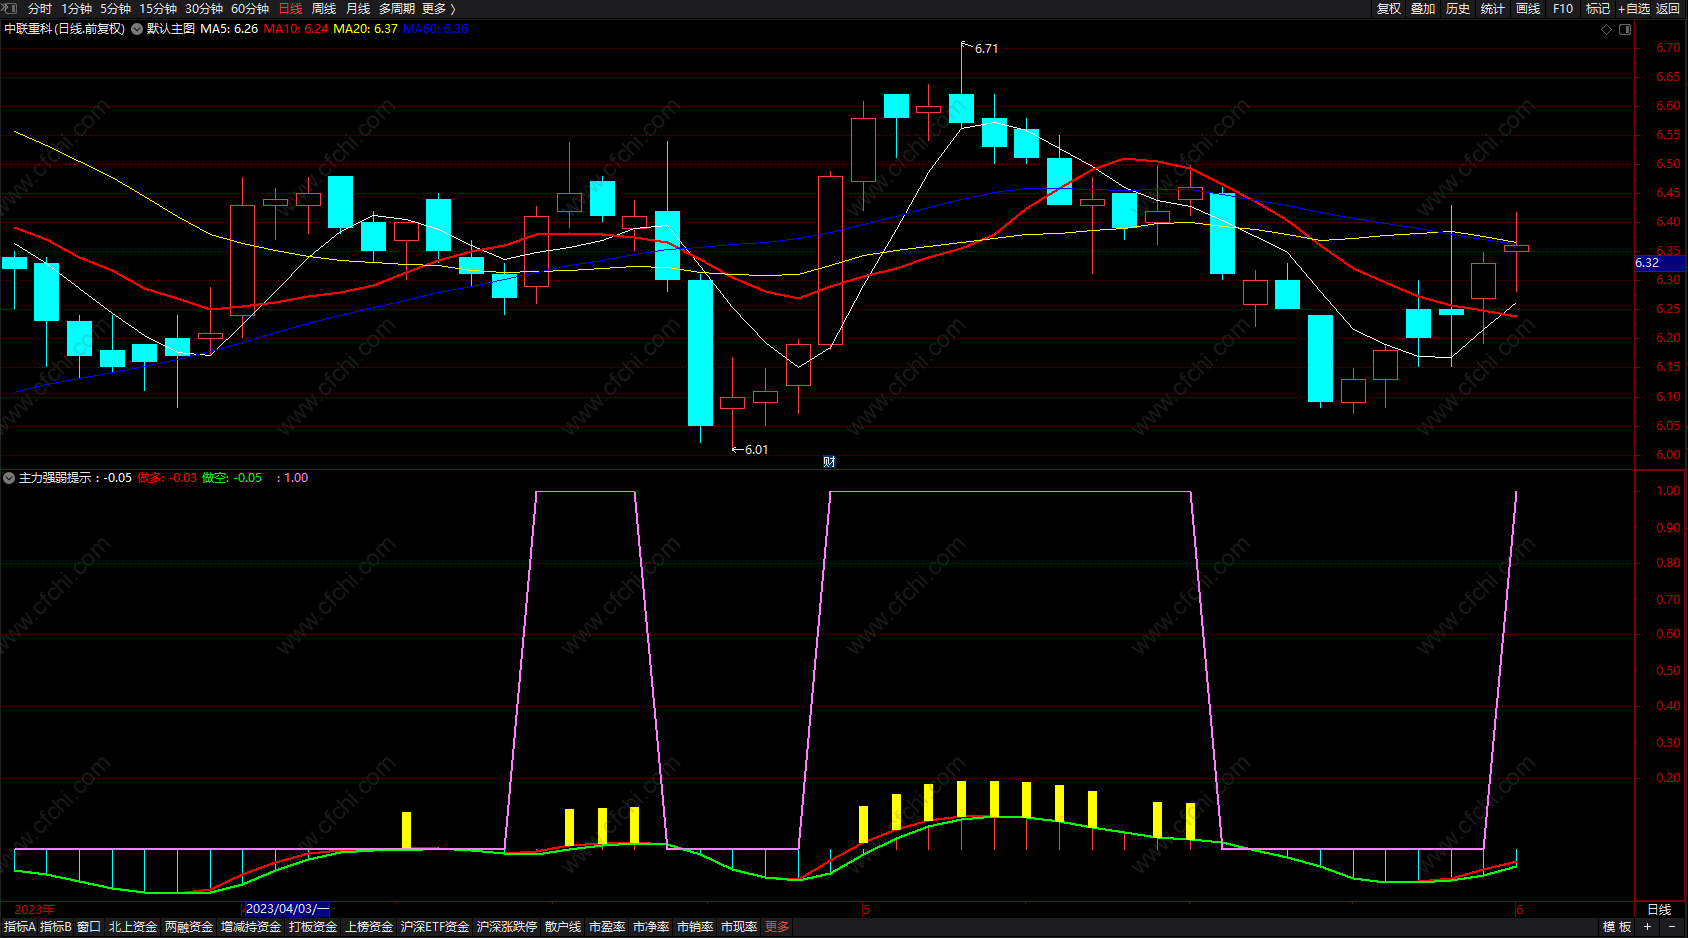The image size is (1688, 938).
Task: Click the MA5: 6.26 value label
Action: point(229,29)
